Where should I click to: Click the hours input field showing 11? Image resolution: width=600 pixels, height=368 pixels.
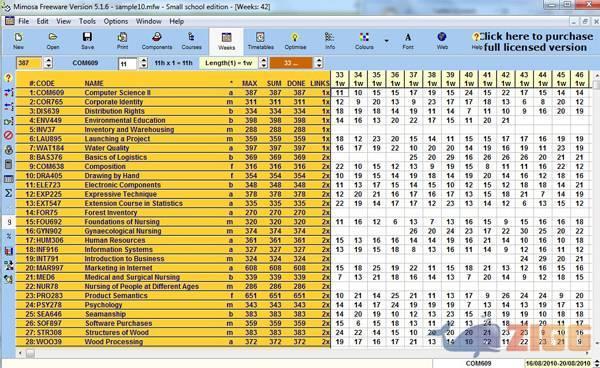pyautogui.click(x=127, y=64)
